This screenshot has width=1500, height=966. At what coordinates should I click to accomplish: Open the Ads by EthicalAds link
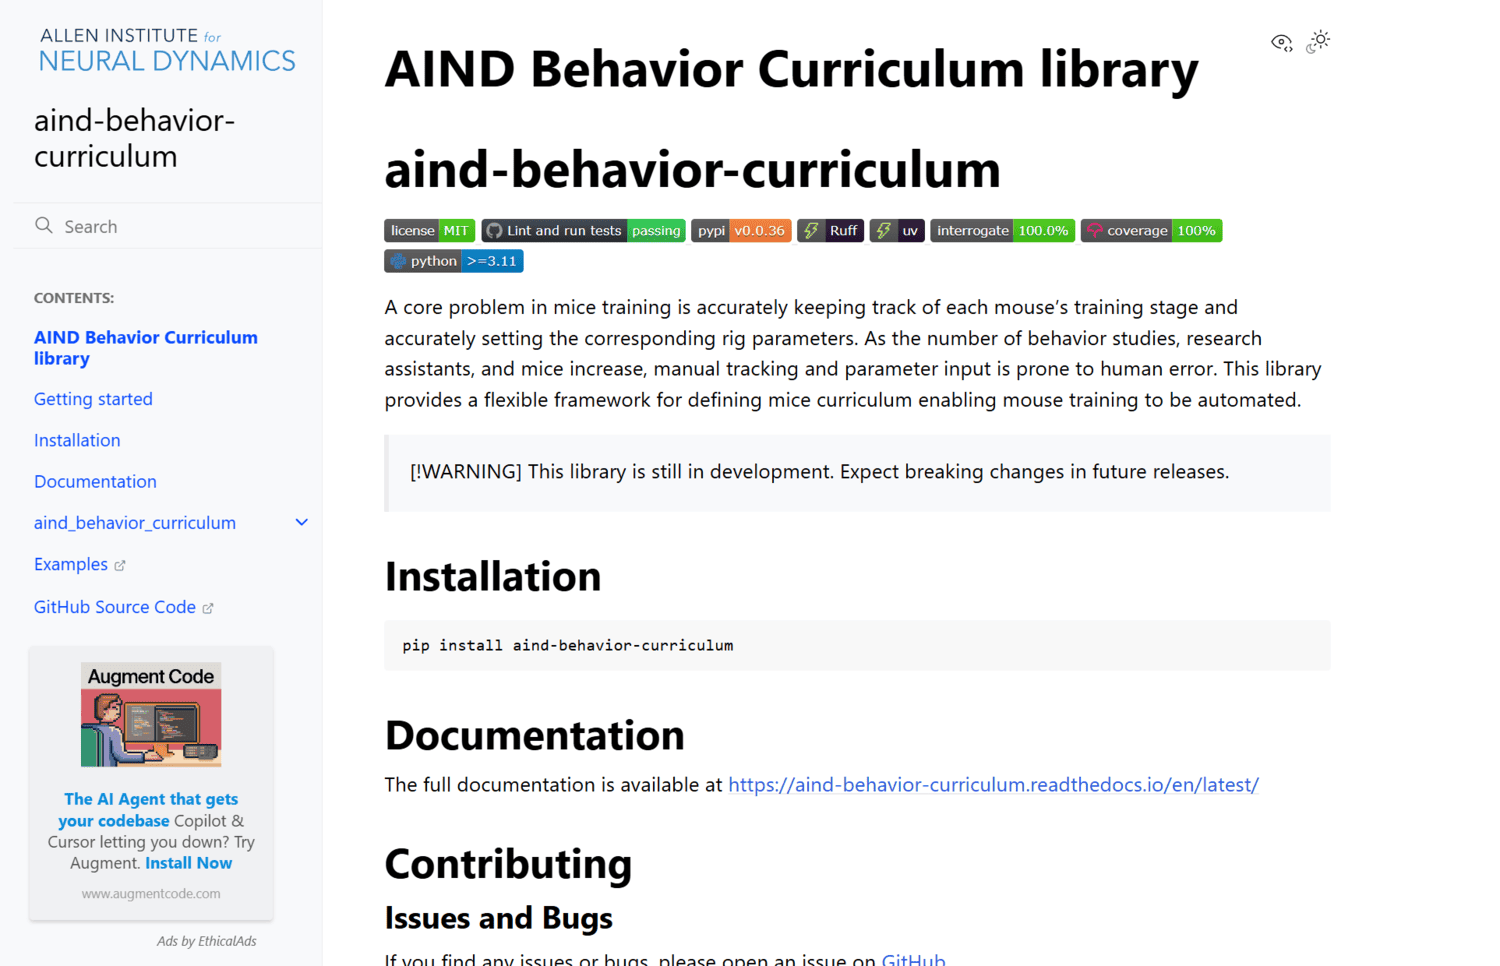[x=206, y=941]
